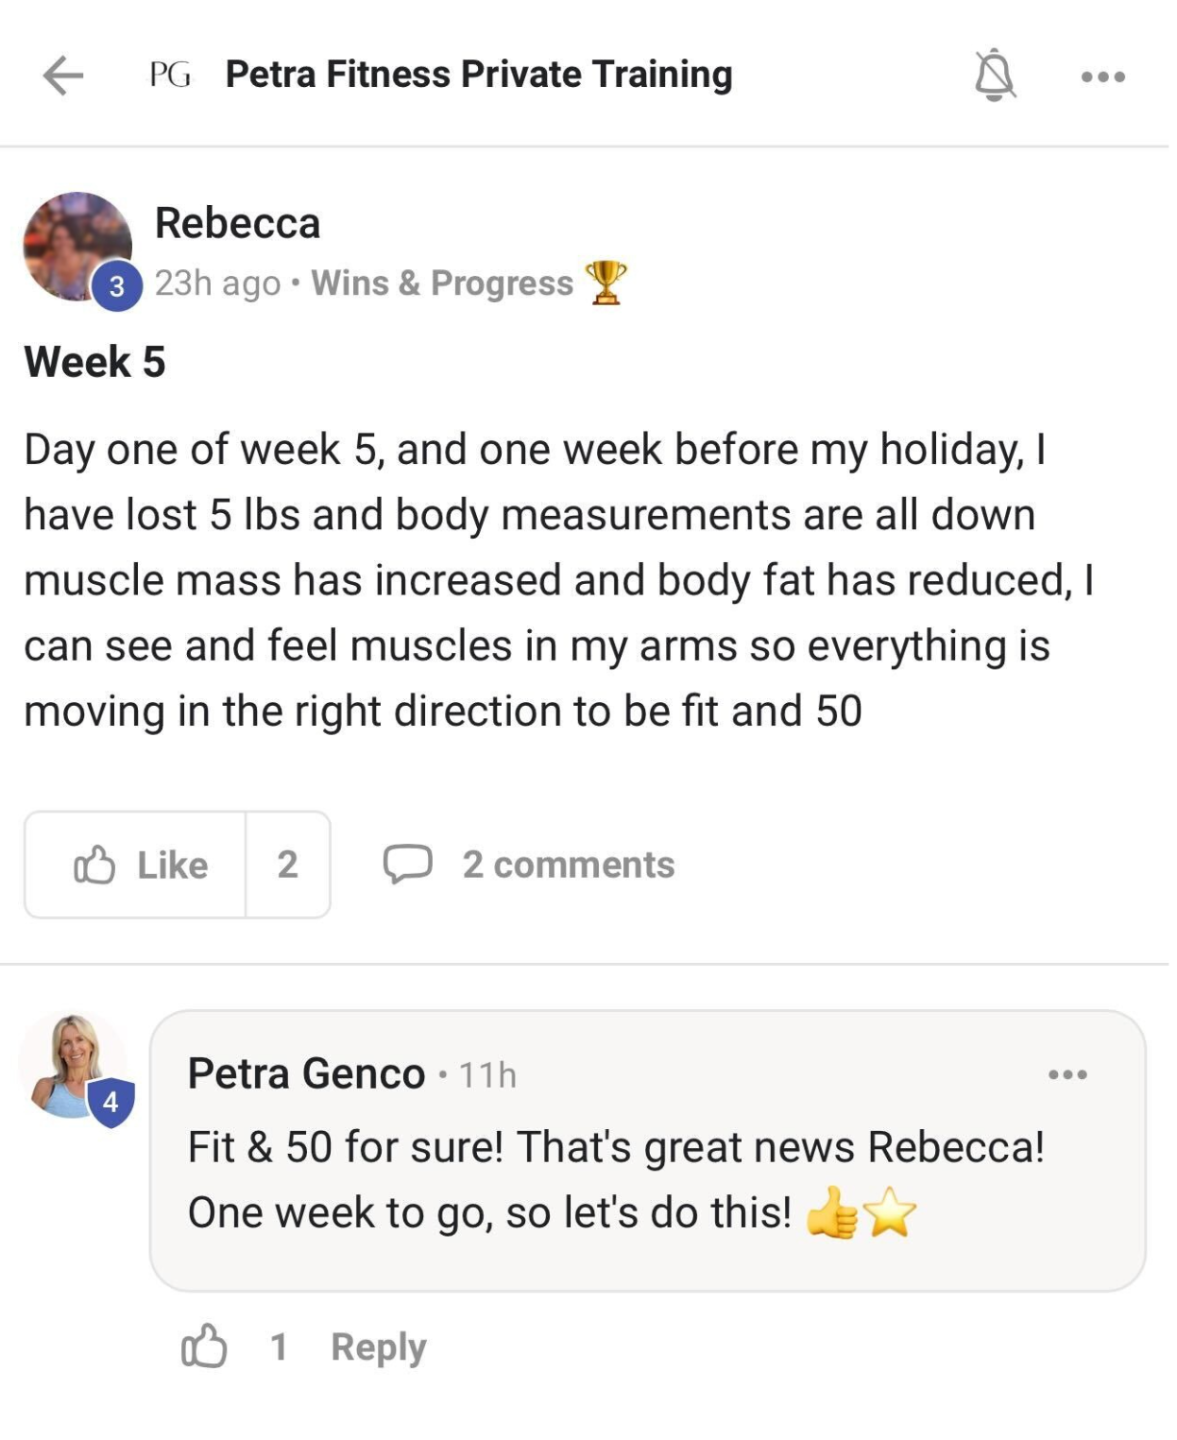Like Petra Genco's comment with thumbs-up
Image resolution: width=1177 pixels, height=1440 pixels.
point(204,1346)
